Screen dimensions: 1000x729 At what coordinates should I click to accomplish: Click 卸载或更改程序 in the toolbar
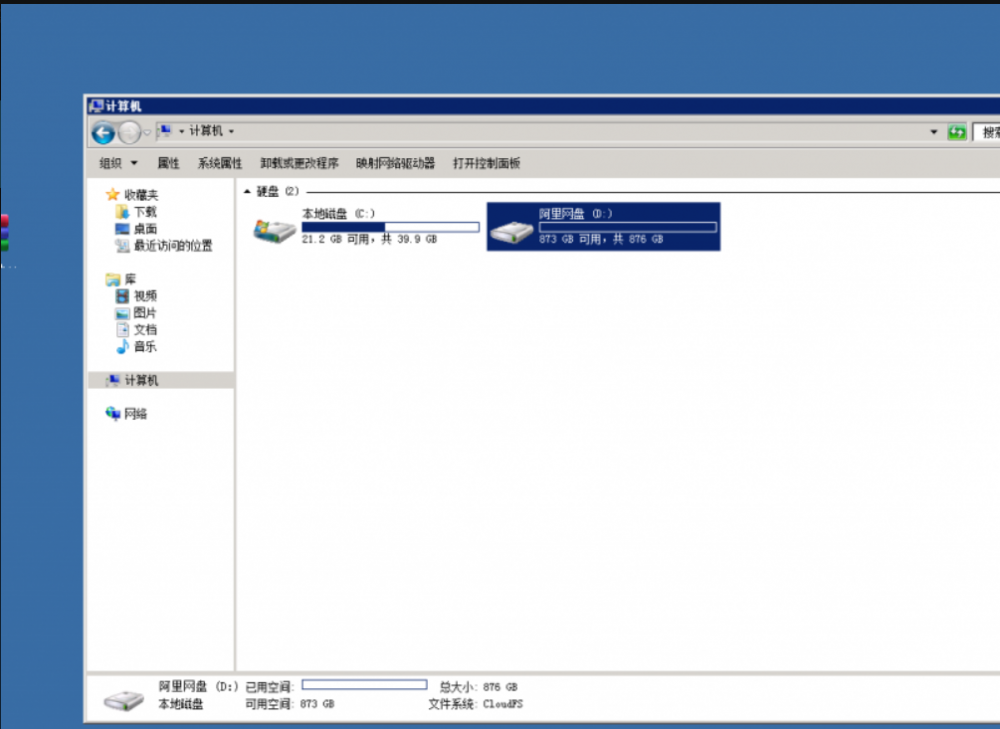pos(299,162)
